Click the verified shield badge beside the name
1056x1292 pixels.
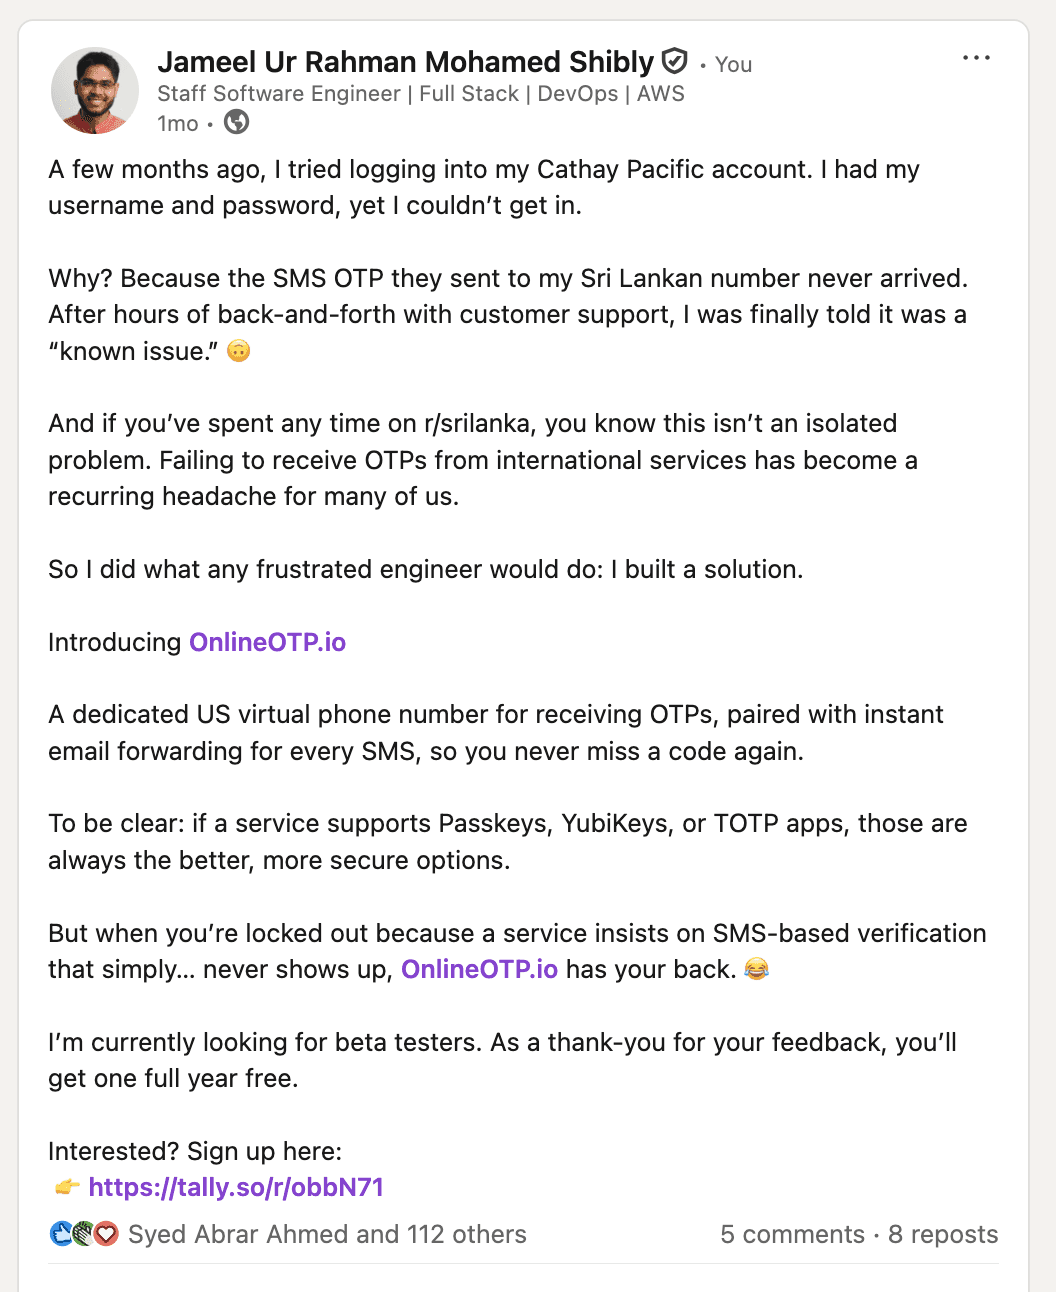click(x=676, y=62)
